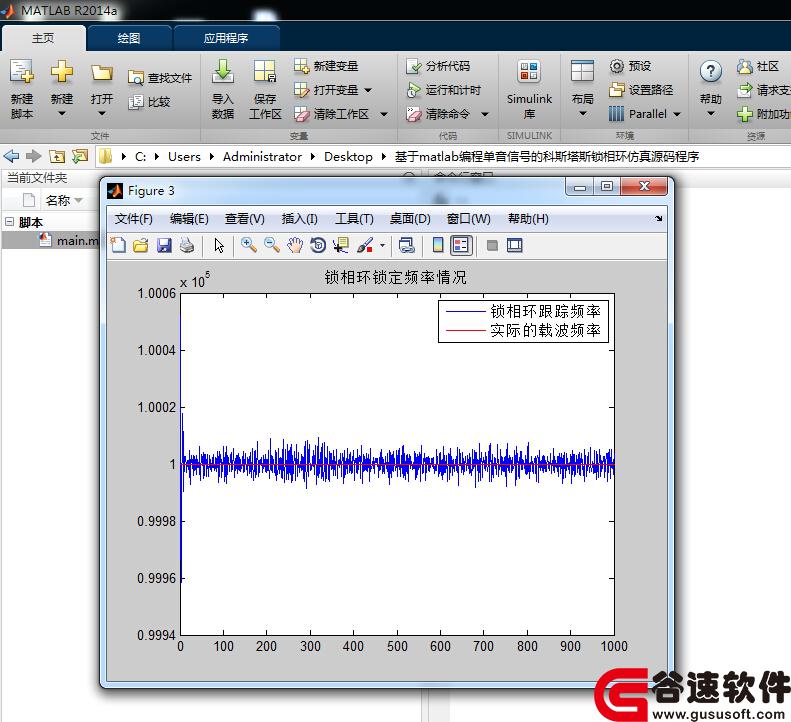The height and width of the screenshot is (722, 791).
Task: Toggle the Pan hand tool
Action: click(295, 246)
